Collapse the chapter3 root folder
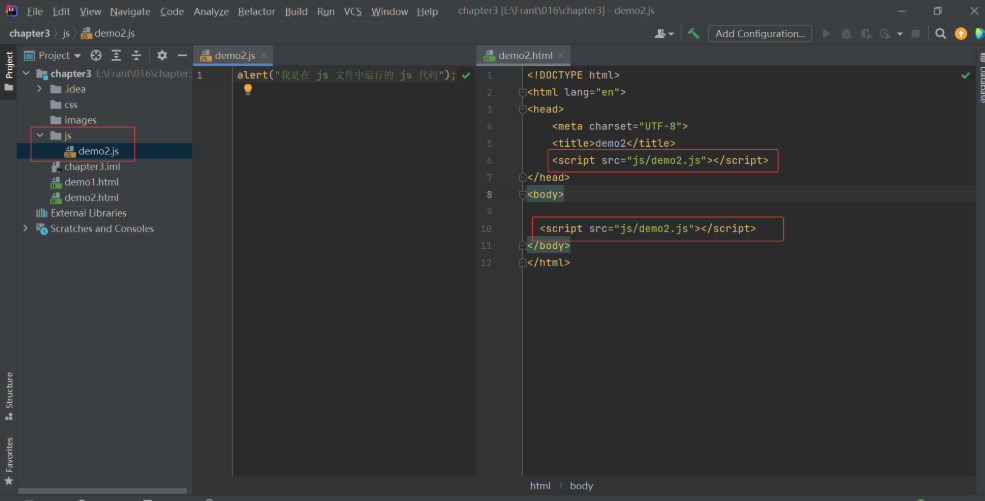 pyautogui.click(x=26, y=73)
